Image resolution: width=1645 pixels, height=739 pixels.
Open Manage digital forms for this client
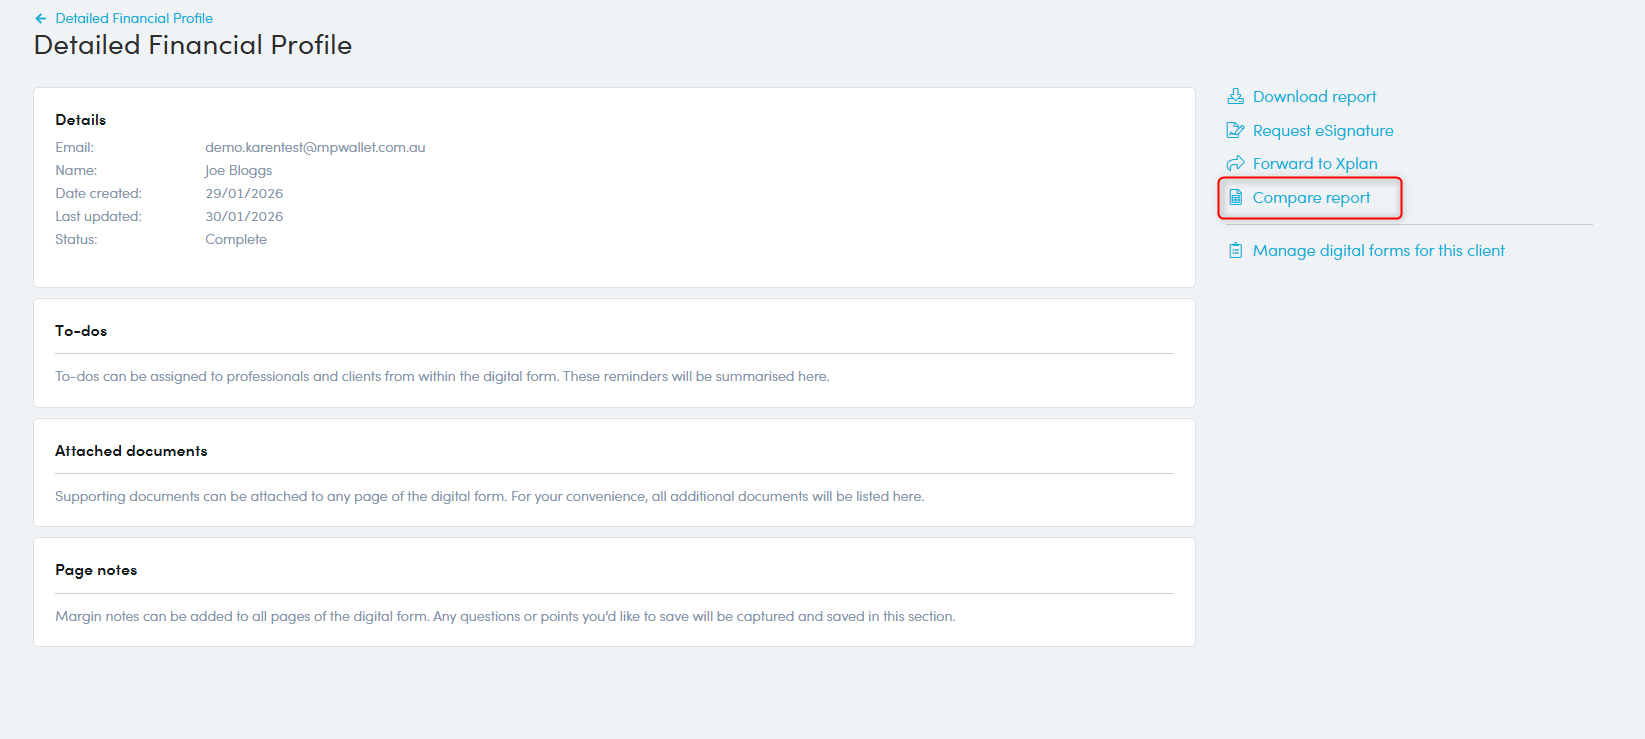pos(1378,250)
